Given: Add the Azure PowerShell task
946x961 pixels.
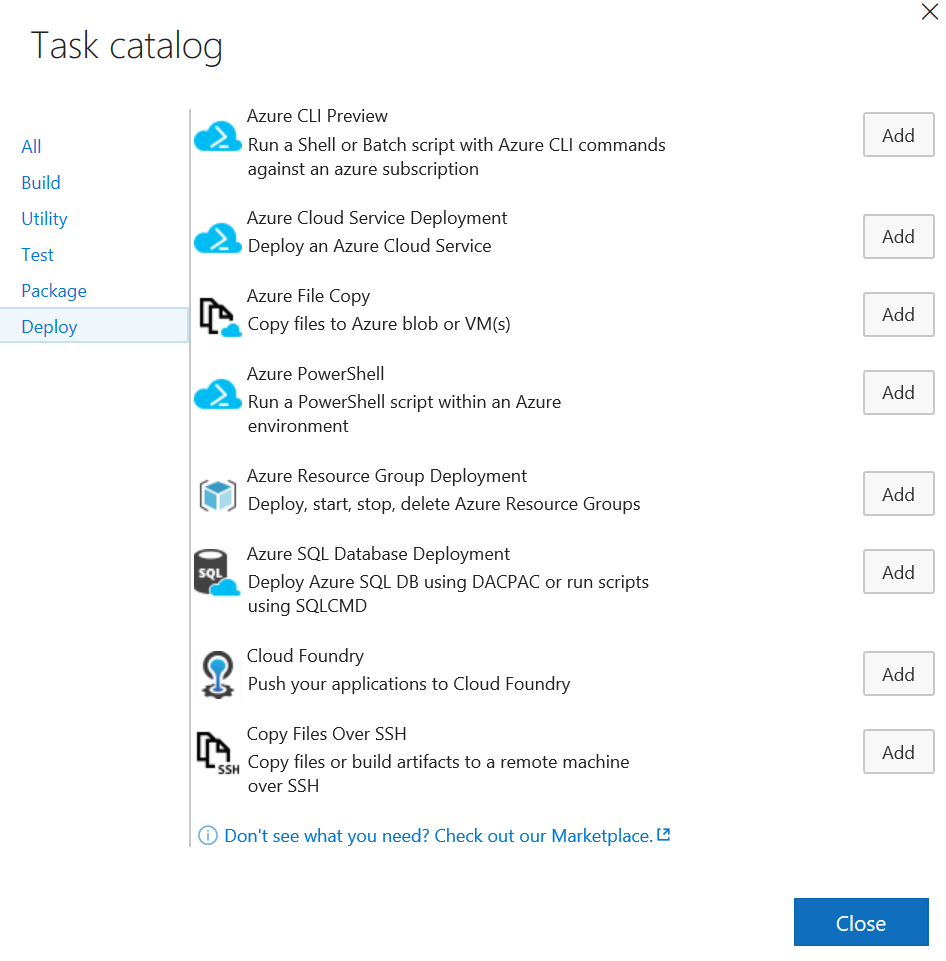Looking at the screenshot, I should [x=898, y=392].
